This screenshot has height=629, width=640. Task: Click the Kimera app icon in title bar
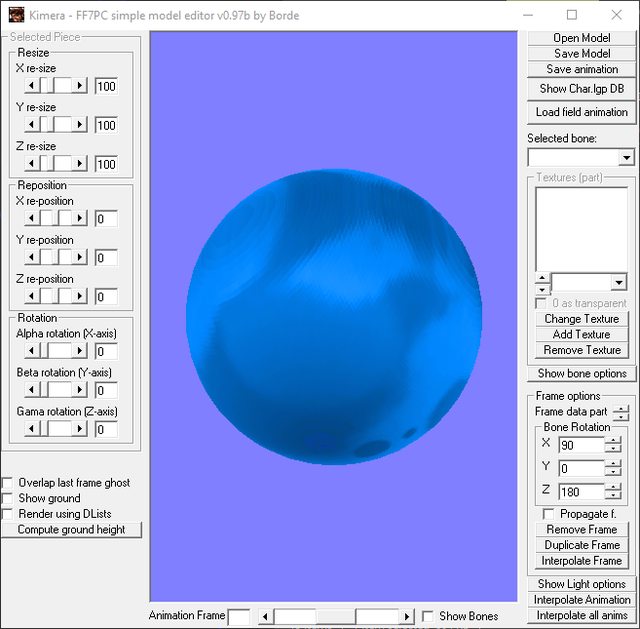16,15
